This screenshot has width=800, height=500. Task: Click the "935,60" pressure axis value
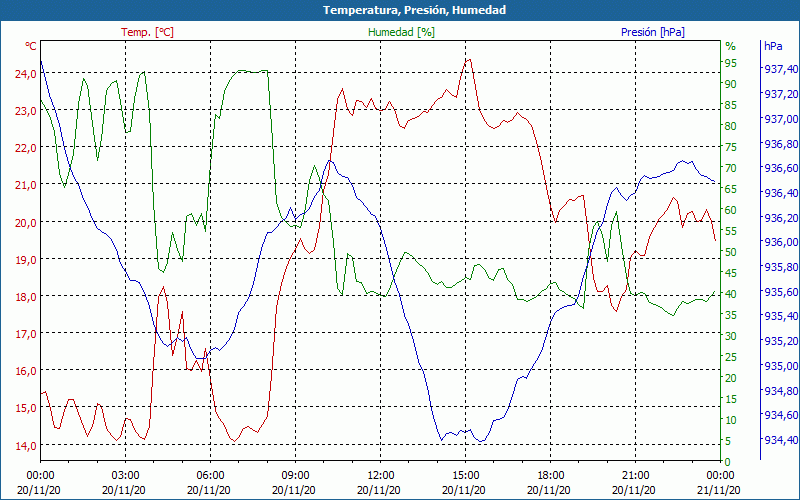click(x=781, y=292)
